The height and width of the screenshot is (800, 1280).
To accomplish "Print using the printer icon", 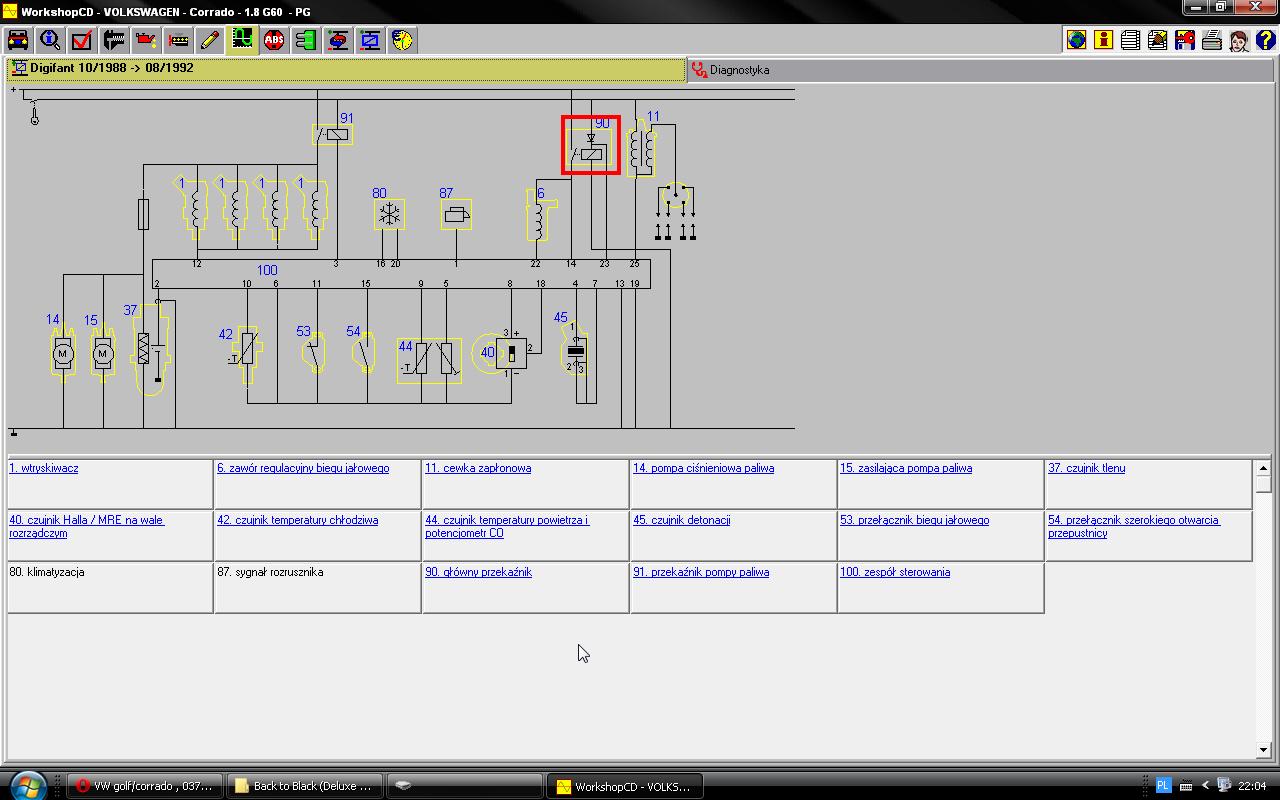I will pyautogui.click(x=1211, y=40).
